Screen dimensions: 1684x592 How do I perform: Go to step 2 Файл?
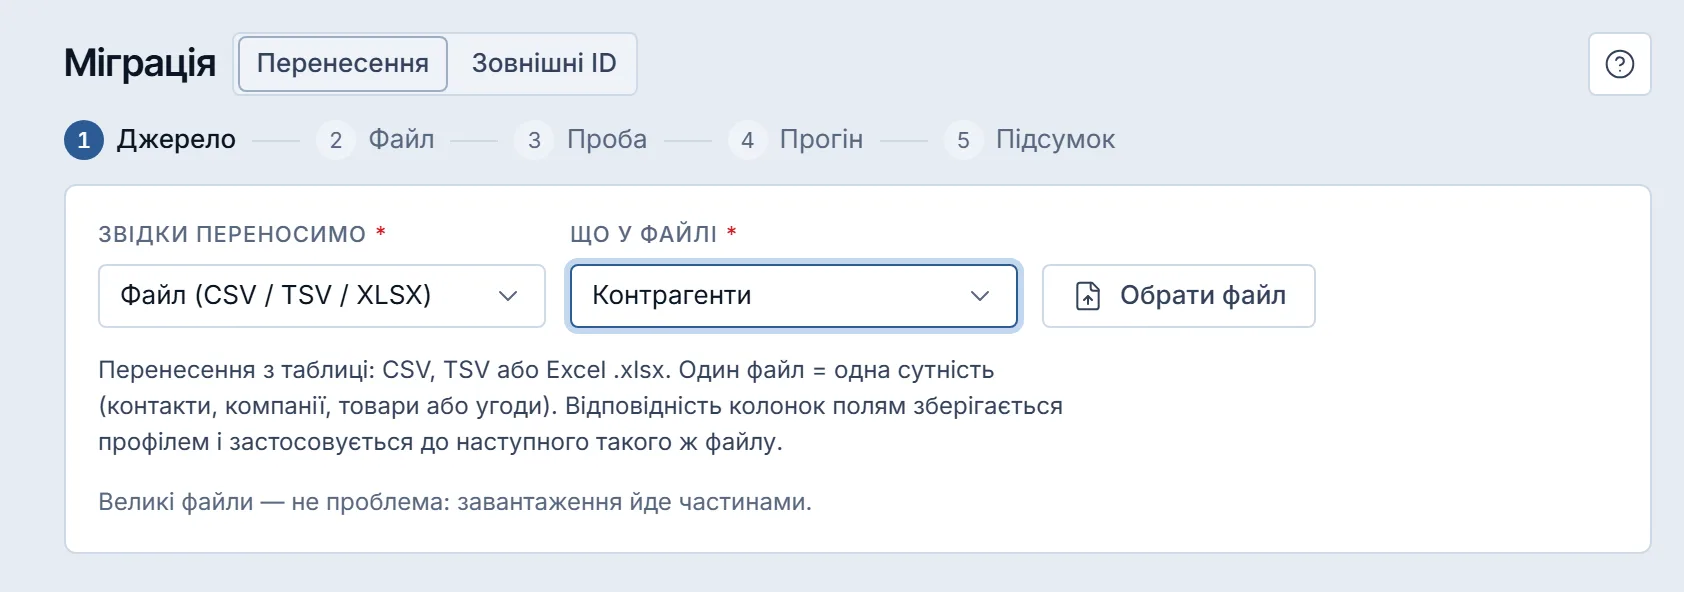pyautogui.click(x=376, y=140)
